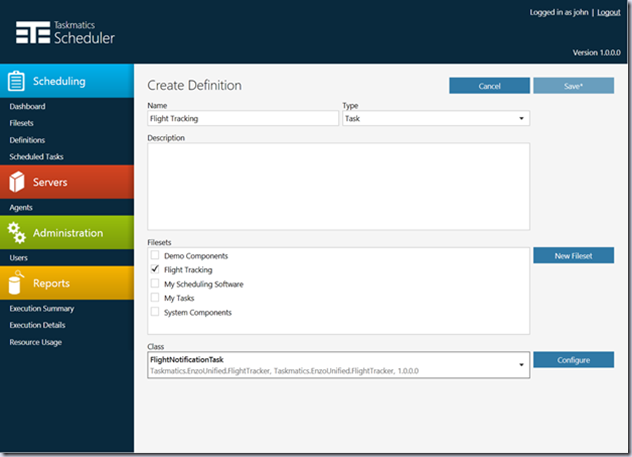The image size is (632, 457).
Task: Open Filesets in the sidebar
Action: (x=21, y=123)
